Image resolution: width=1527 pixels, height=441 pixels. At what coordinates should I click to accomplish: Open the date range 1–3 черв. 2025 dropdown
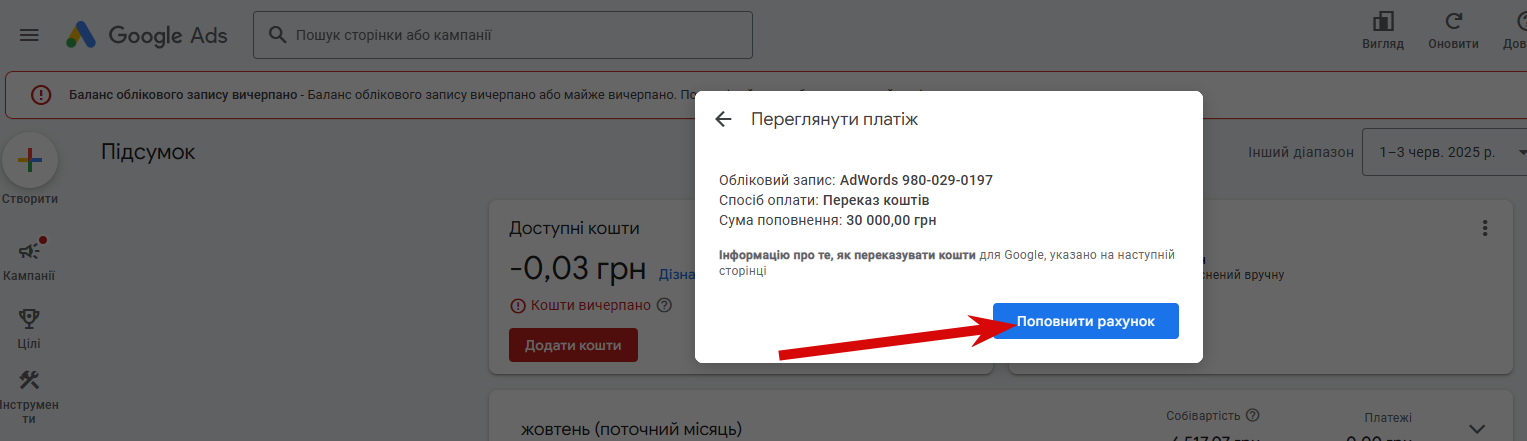1446,152
